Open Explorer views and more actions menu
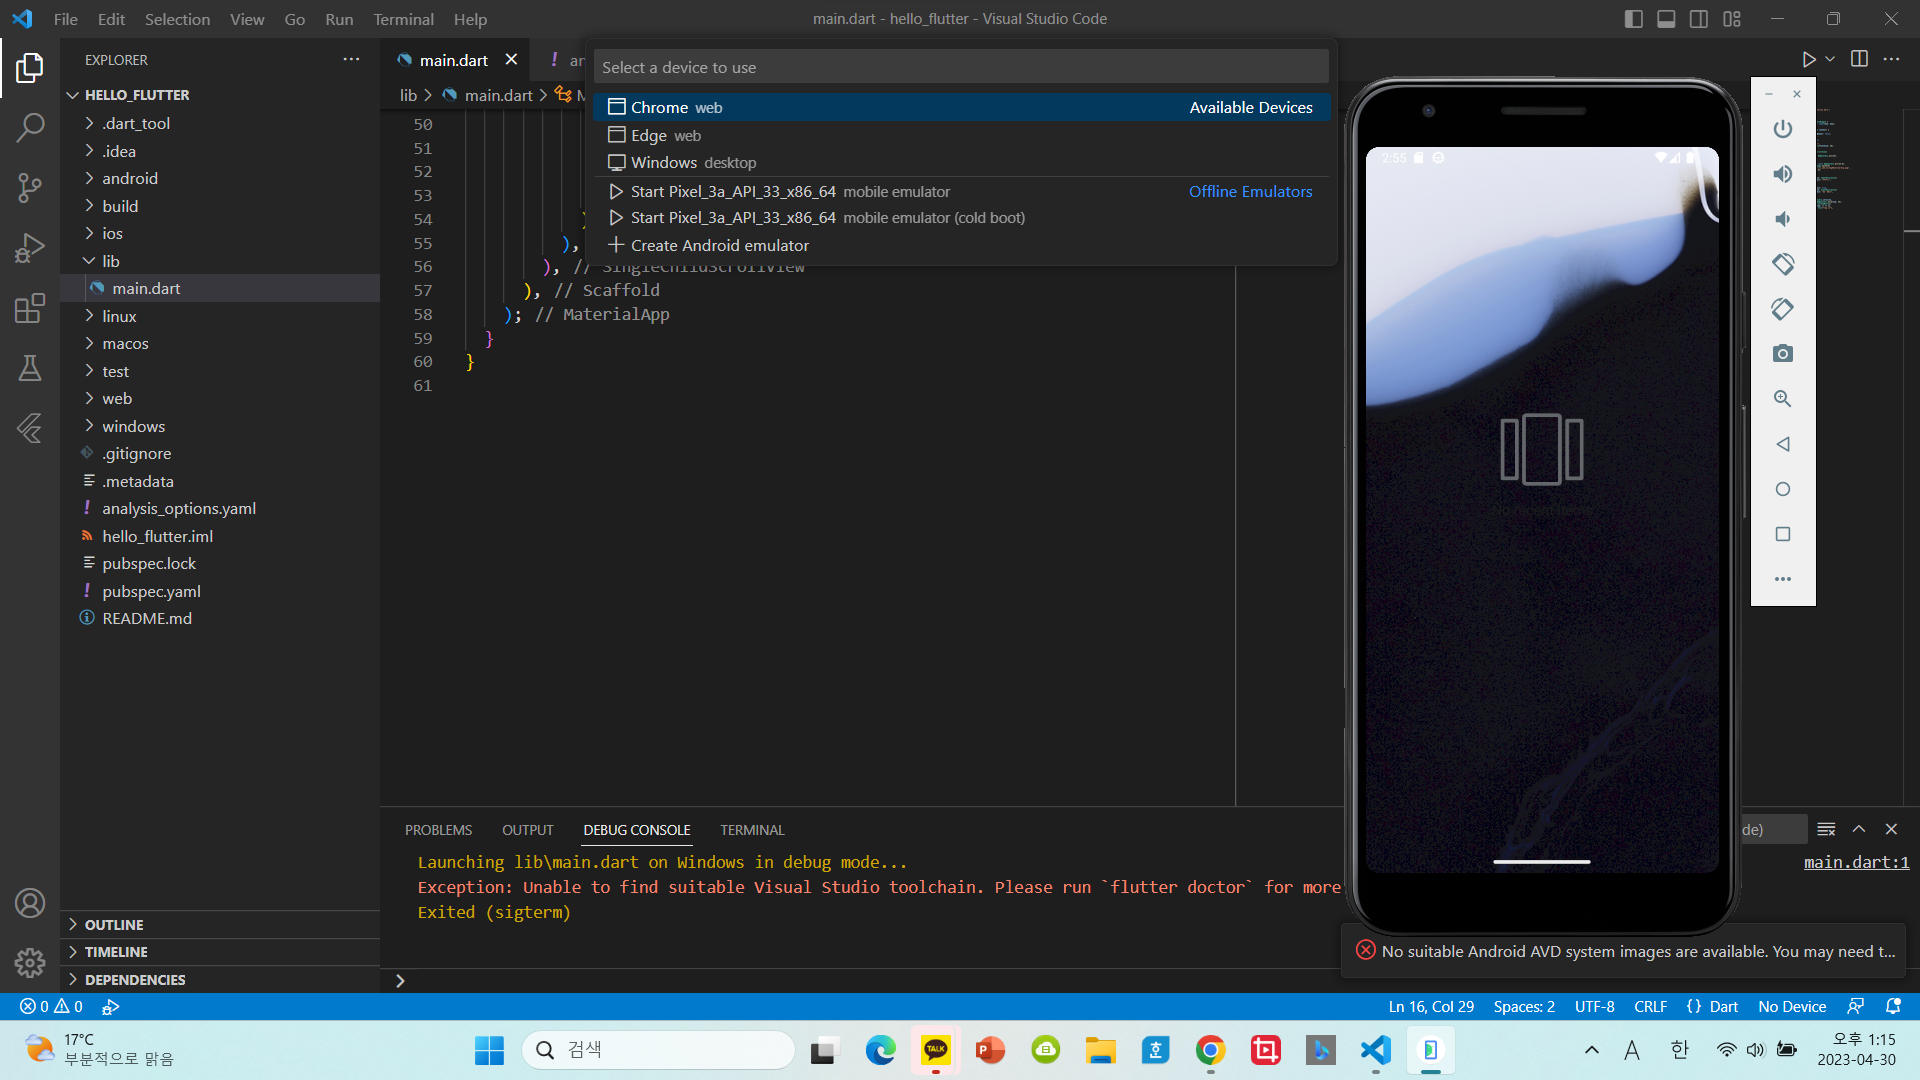Viewport: 1920px width, 1080px height. [x=351, y=59]
